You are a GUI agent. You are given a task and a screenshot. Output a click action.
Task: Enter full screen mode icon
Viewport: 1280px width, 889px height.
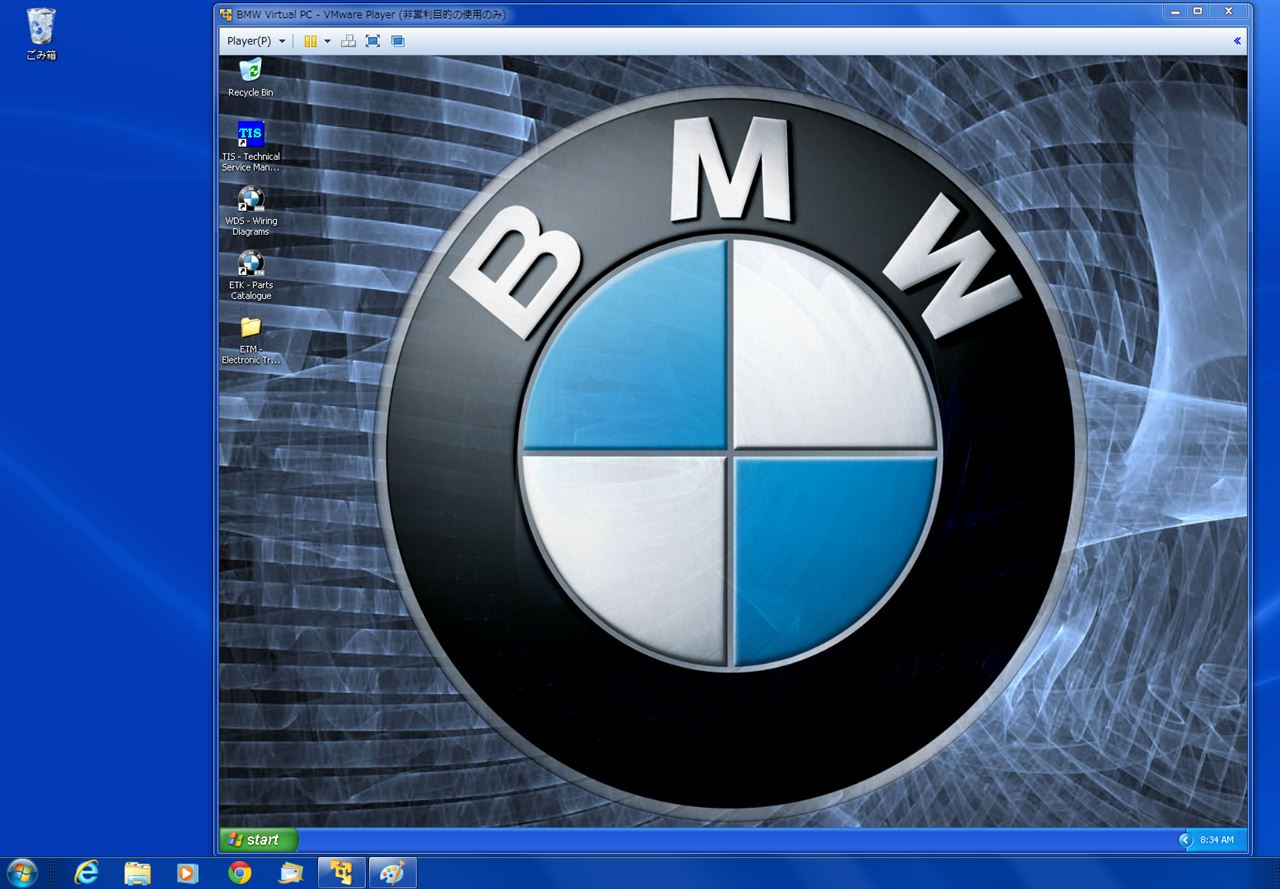pyautogui.click(x=373, y=41)
